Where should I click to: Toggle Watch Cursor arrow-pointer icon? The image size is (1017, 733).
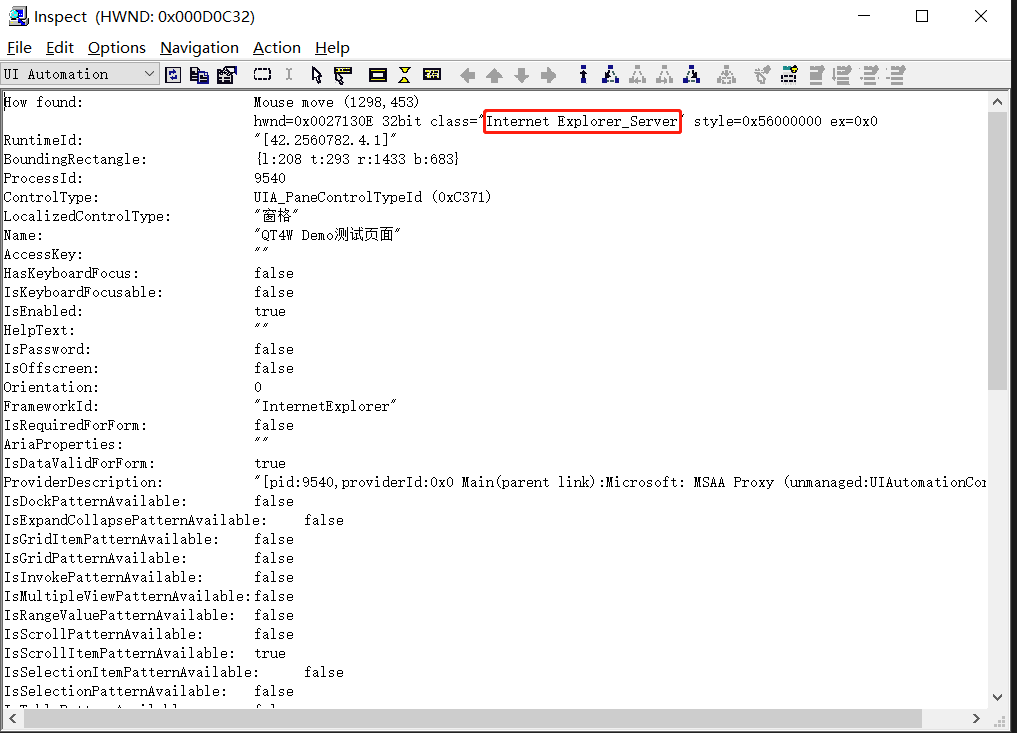point(316,75)
